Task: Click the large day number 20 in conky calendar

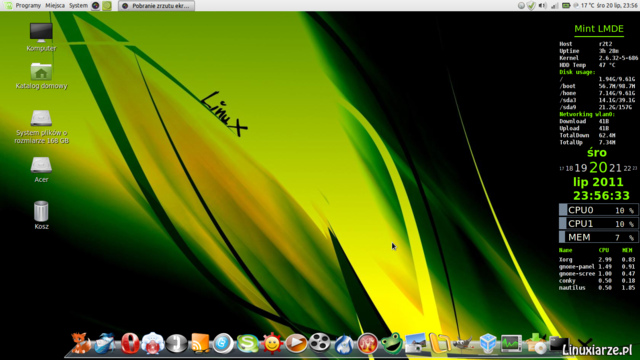Action: click(598, 167)
